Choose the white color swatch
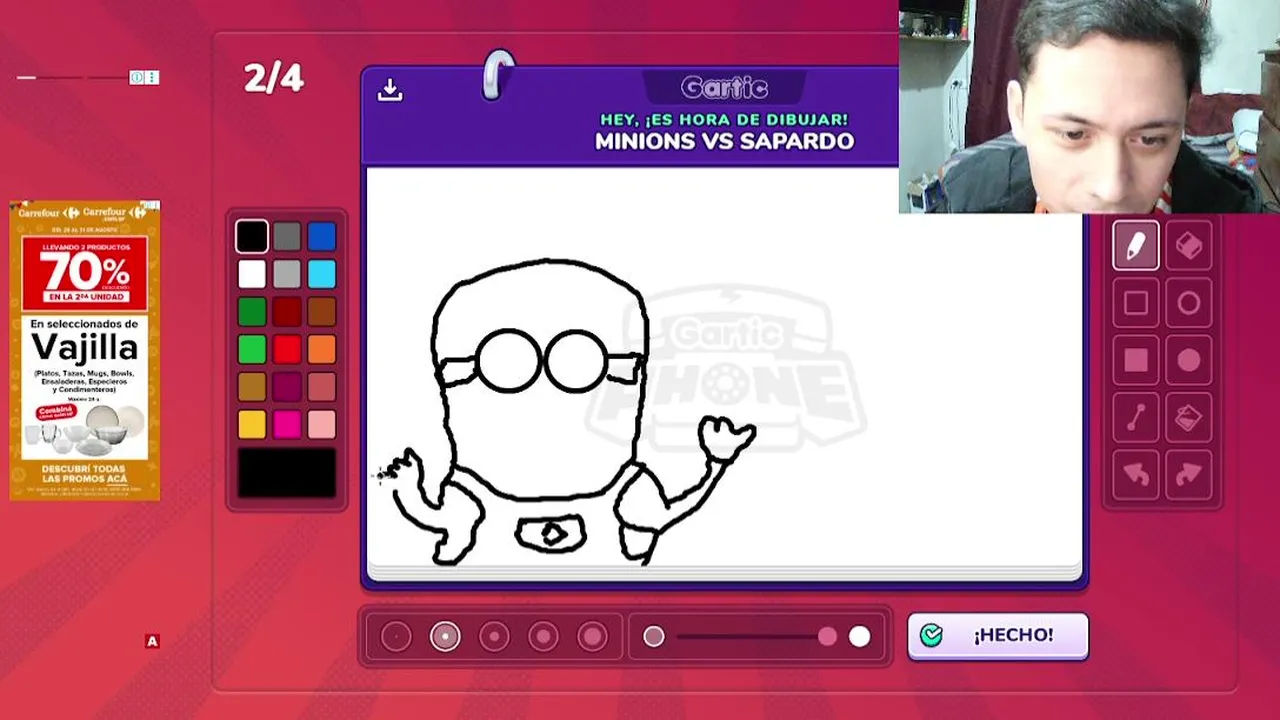Image resolution: width=1280 pixels, height=720 pixels. tap(252, 274)
